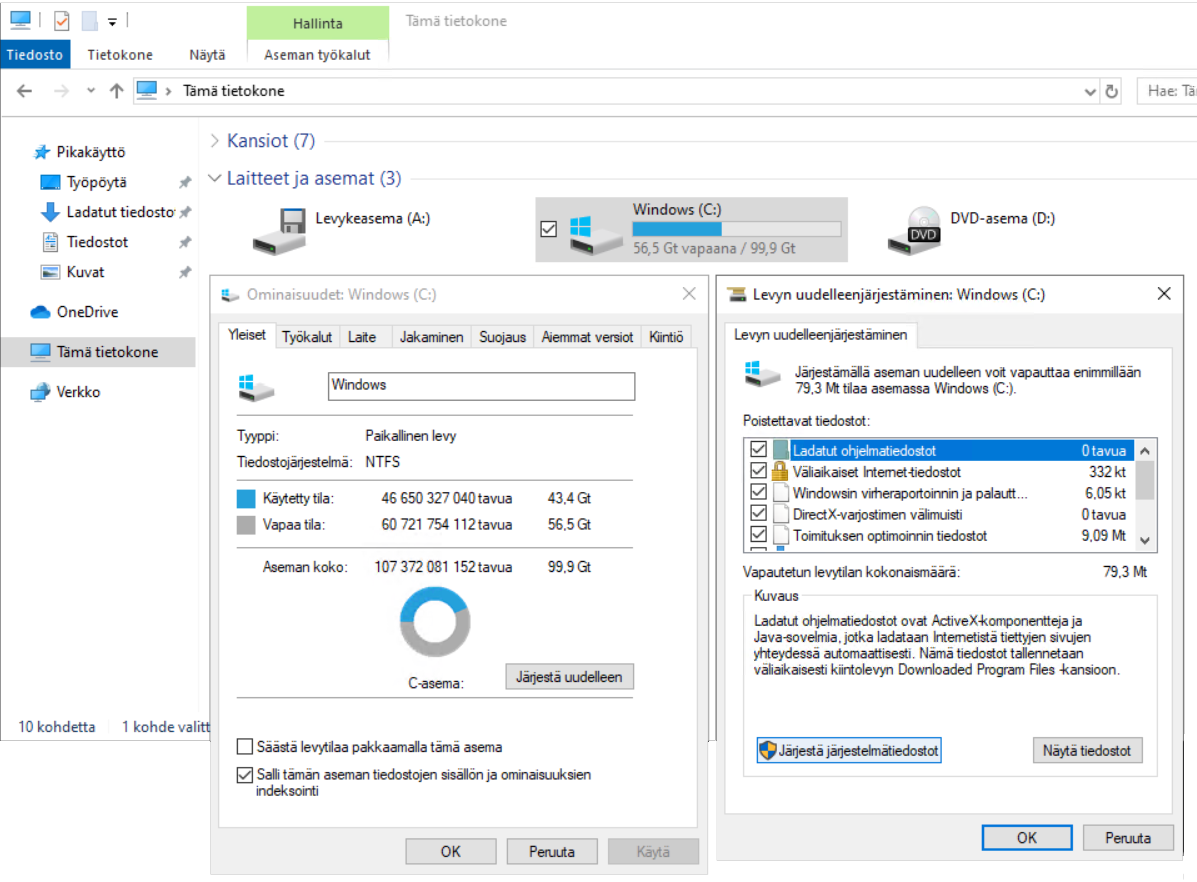
Task: Click the refresh address bar icon
Action: (x=1112, y=92)
